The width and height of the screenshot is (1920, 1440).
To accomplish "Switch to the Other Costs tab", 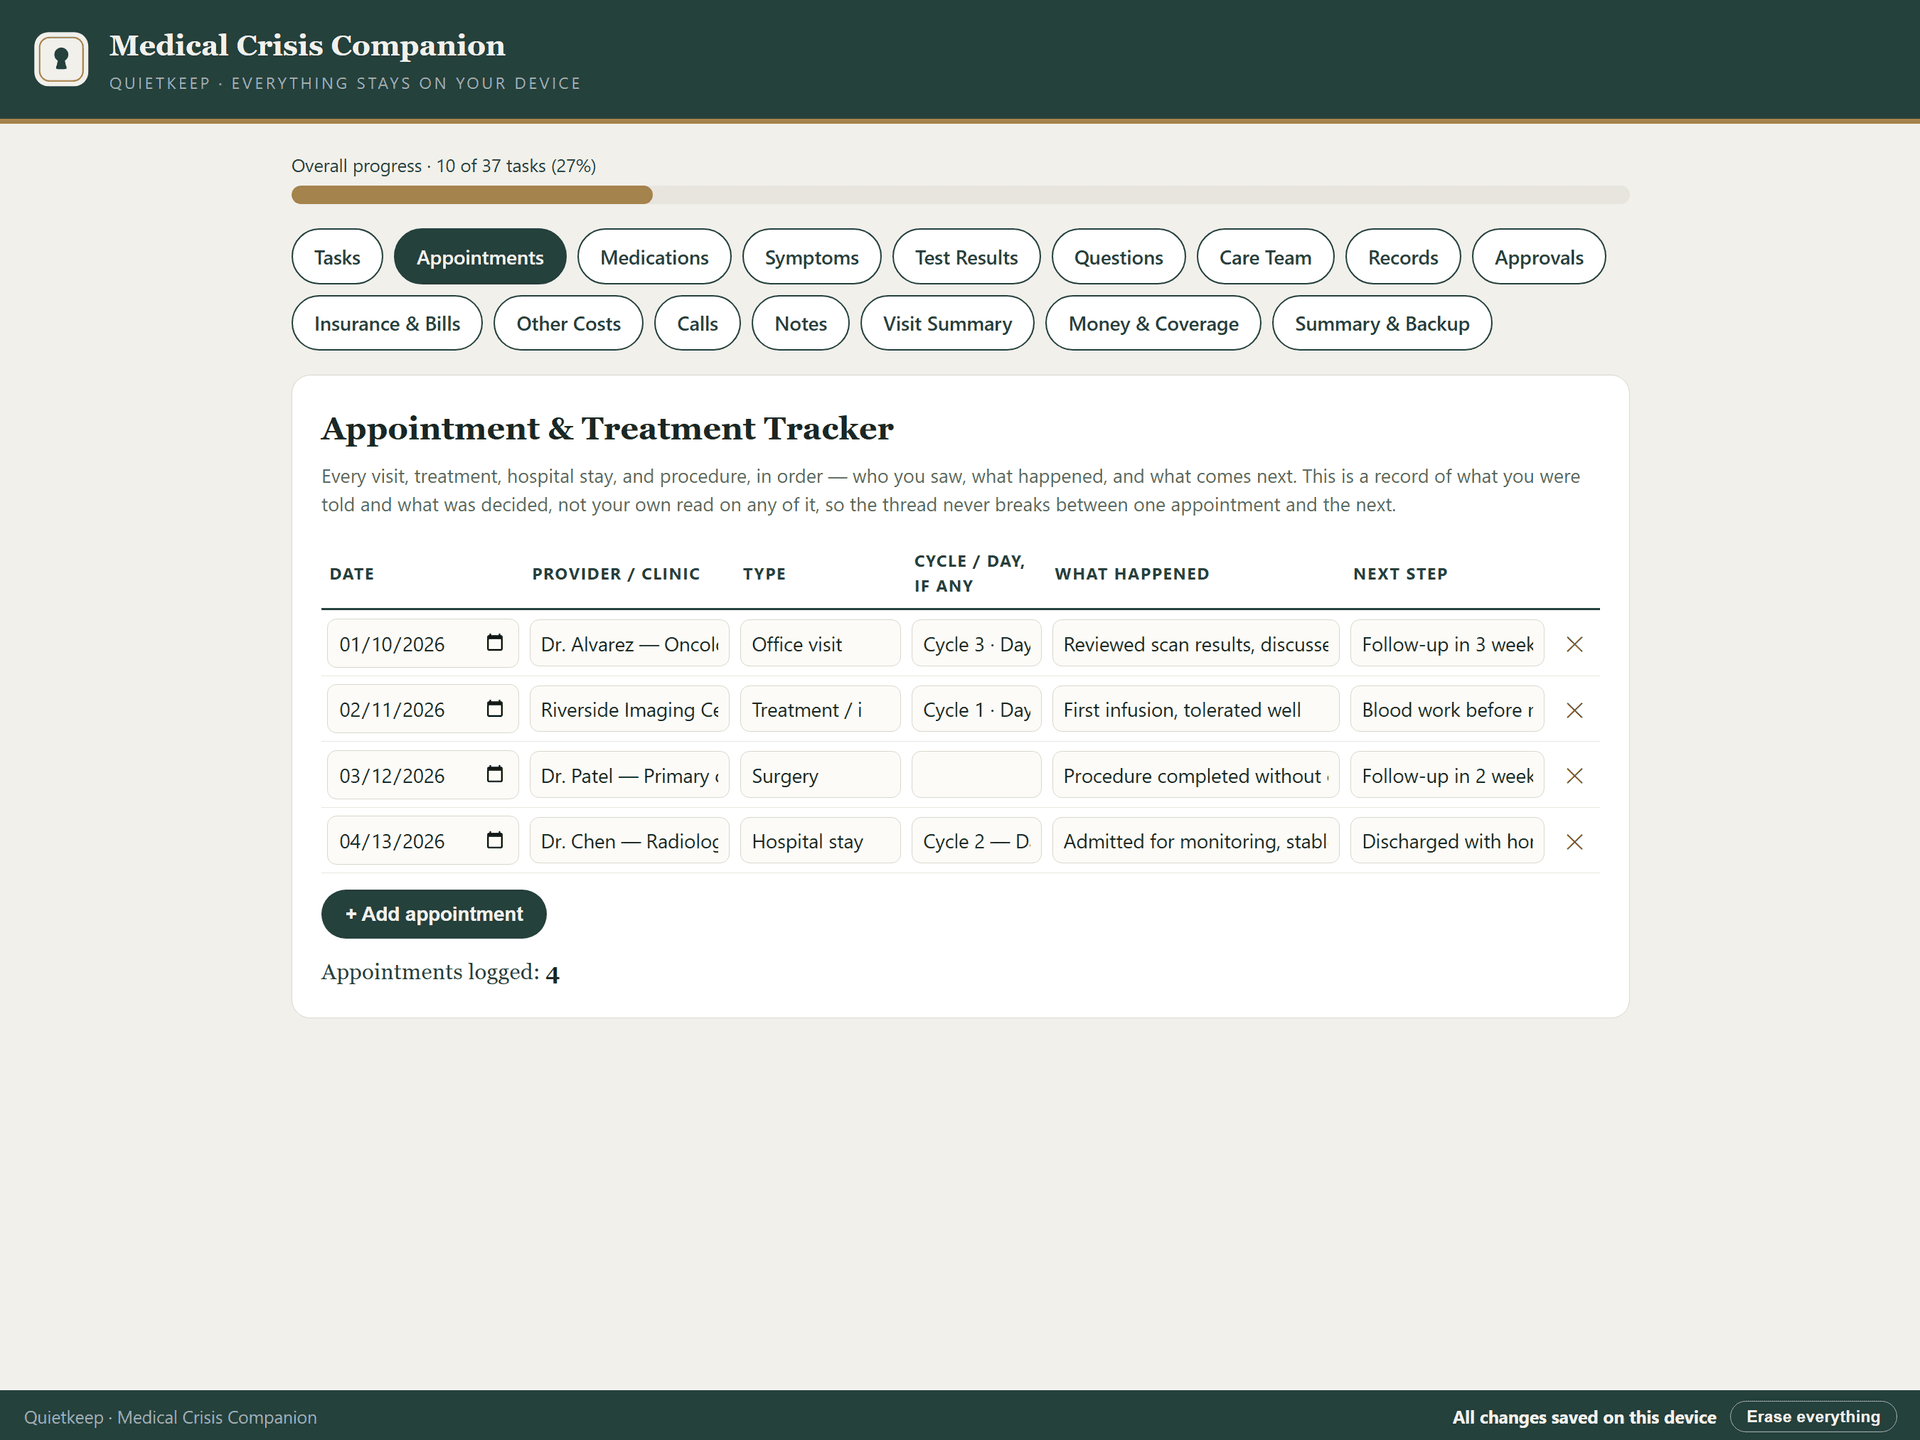I will pos(568,323).
